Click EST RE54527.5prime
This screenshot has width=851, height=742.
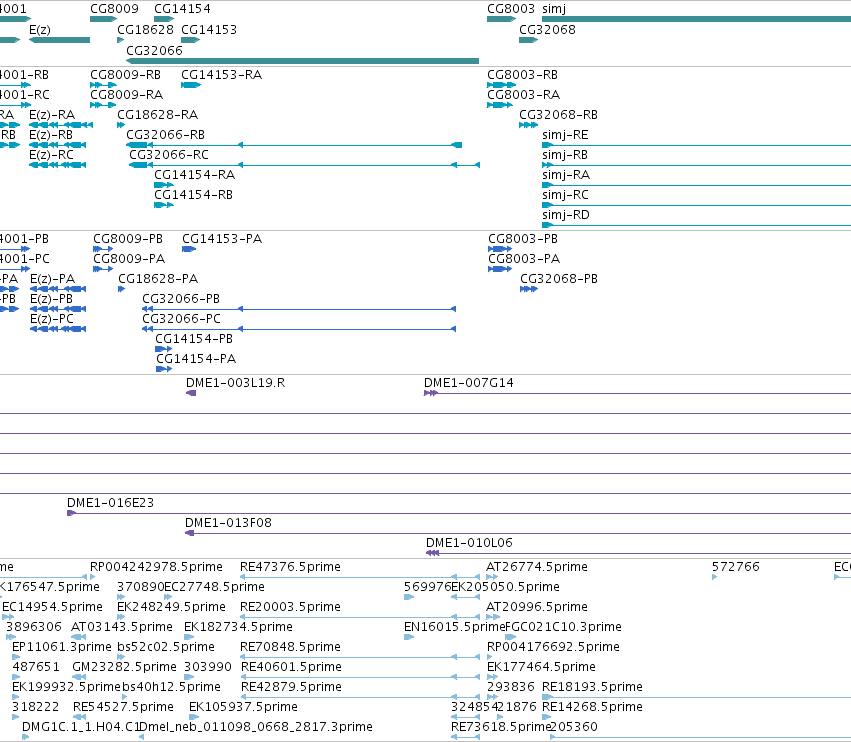123,708
